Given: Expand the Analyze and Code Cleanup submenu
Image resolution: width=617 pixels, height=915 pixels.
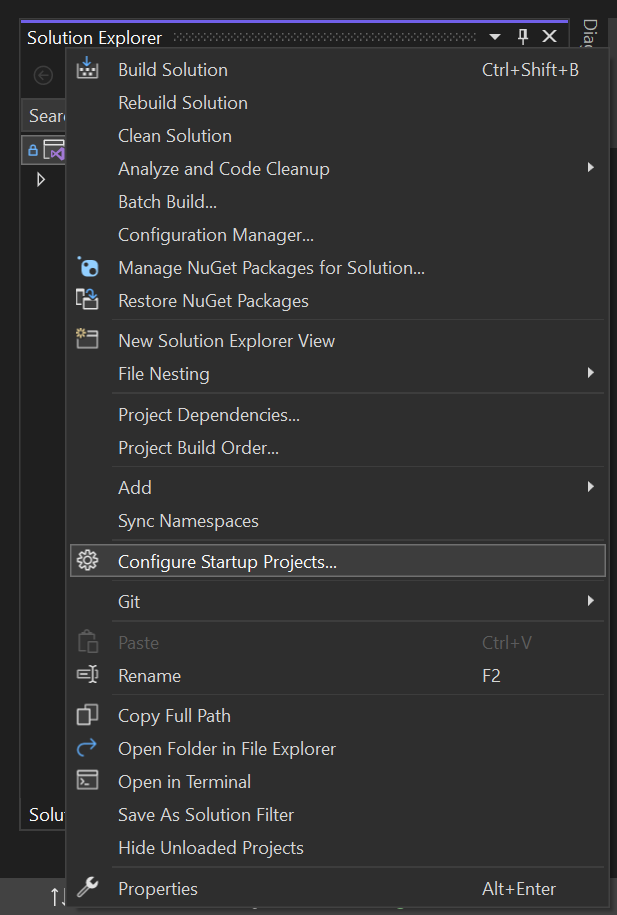Looking at the screenshot, I should [x=591, y=168].
